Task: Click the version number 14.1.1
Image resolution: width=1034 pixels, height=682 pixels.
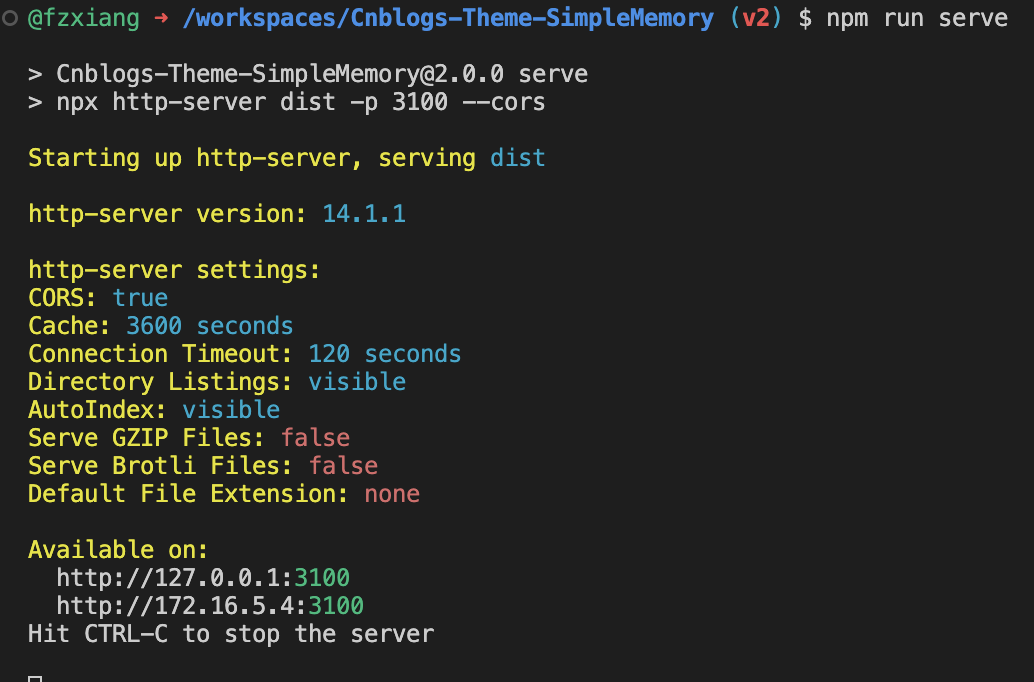Action: (364, 214)
